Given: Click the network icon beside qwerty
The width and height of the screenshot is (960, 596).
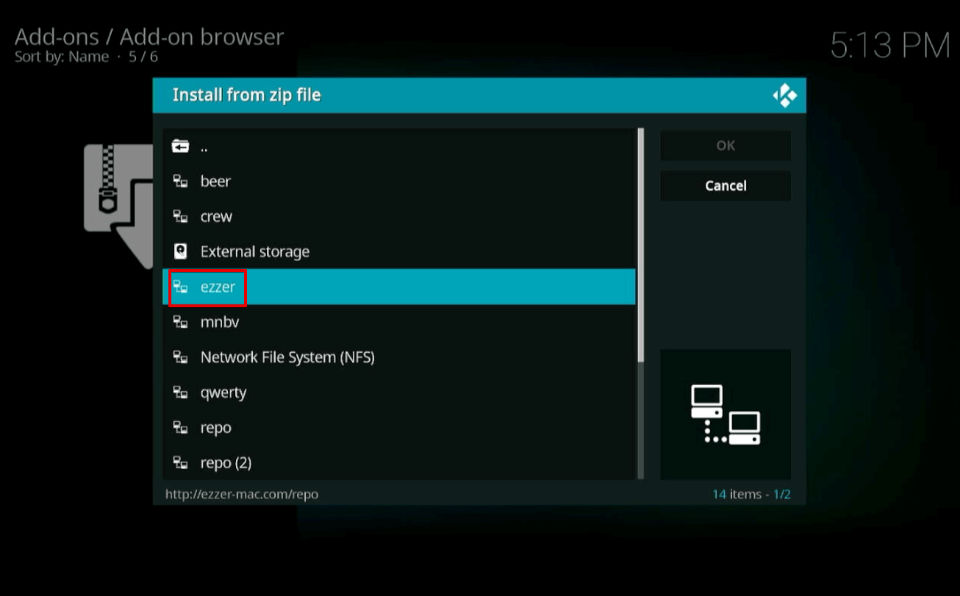Looking at the screenshot, I should pos(180,392).
